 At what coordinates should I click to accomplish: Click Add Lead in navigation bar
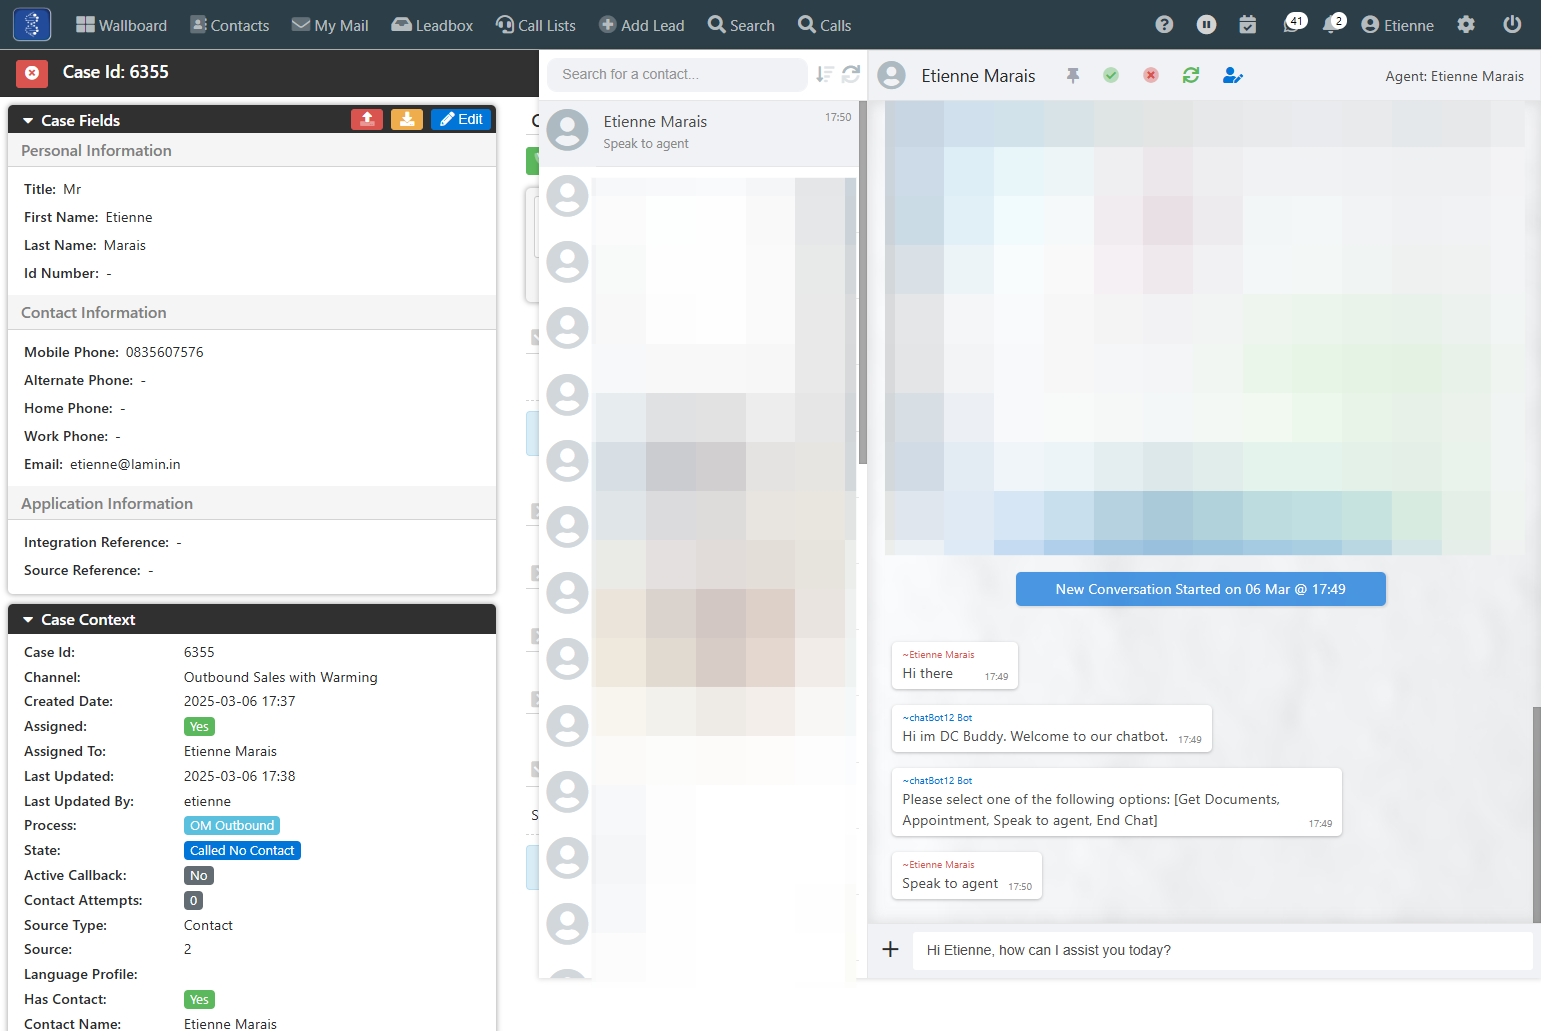(x=642, y=25)
